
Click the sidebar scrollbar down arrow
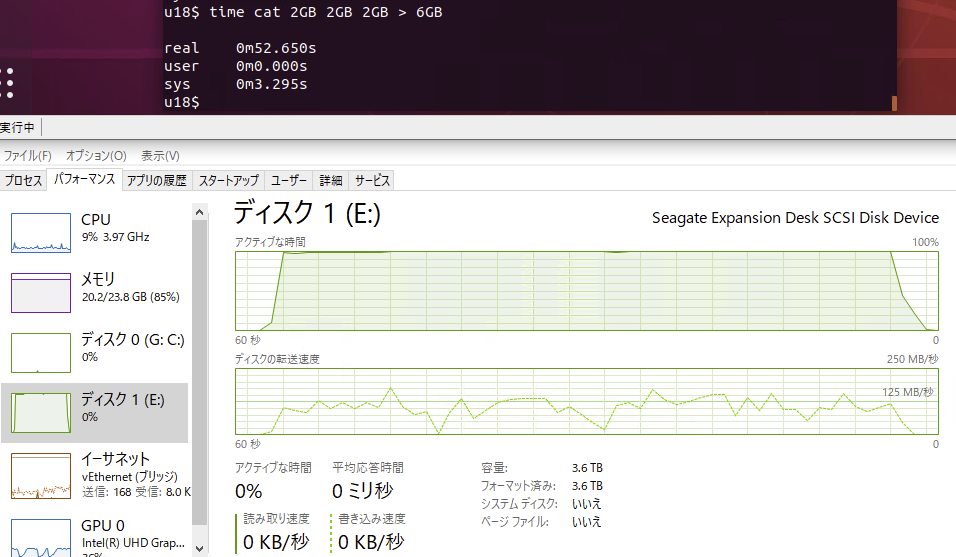pyautogui.click(x=199, y=548)
